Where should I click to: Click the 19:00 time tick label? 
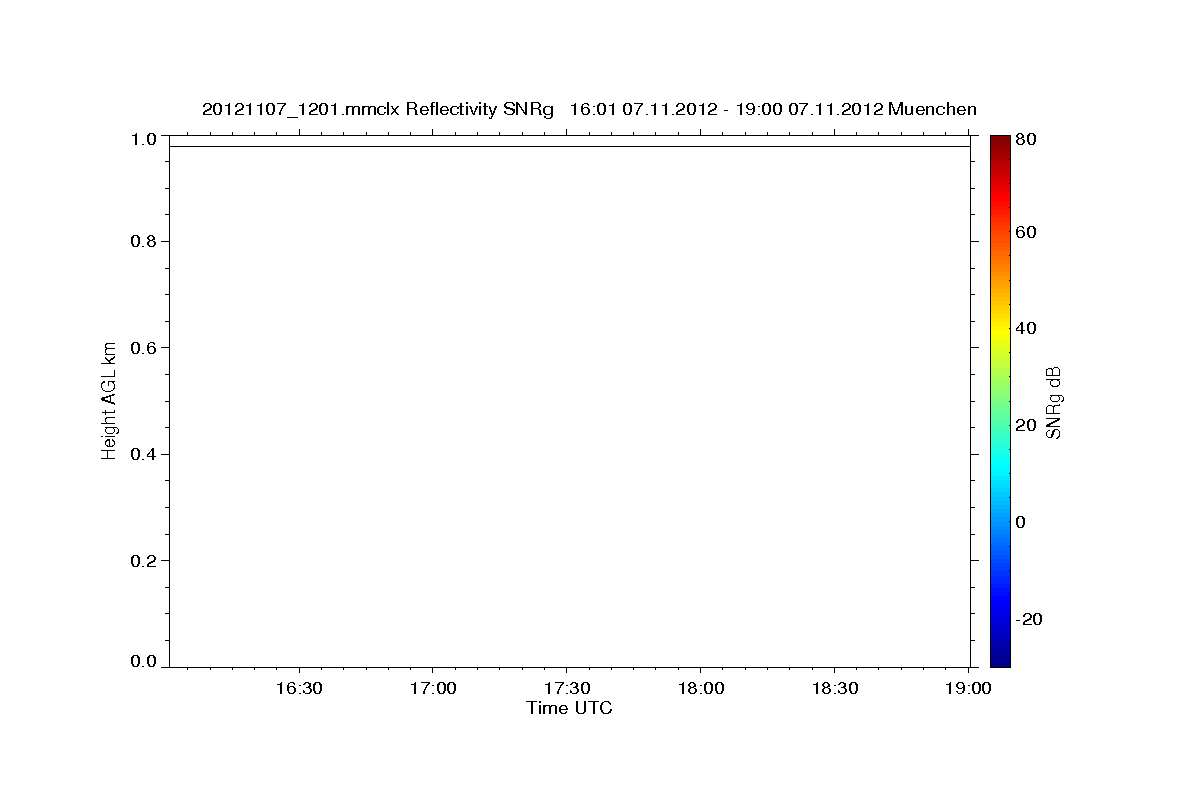[x=969, y=689]
